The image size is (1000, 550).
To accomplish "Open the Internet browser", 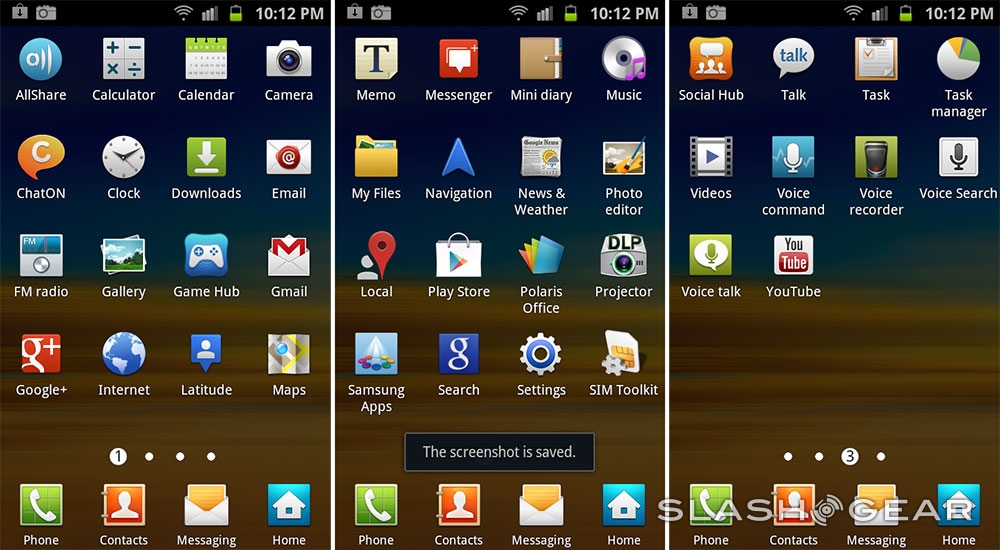I will pyautogui.click(x=124, y=353).
